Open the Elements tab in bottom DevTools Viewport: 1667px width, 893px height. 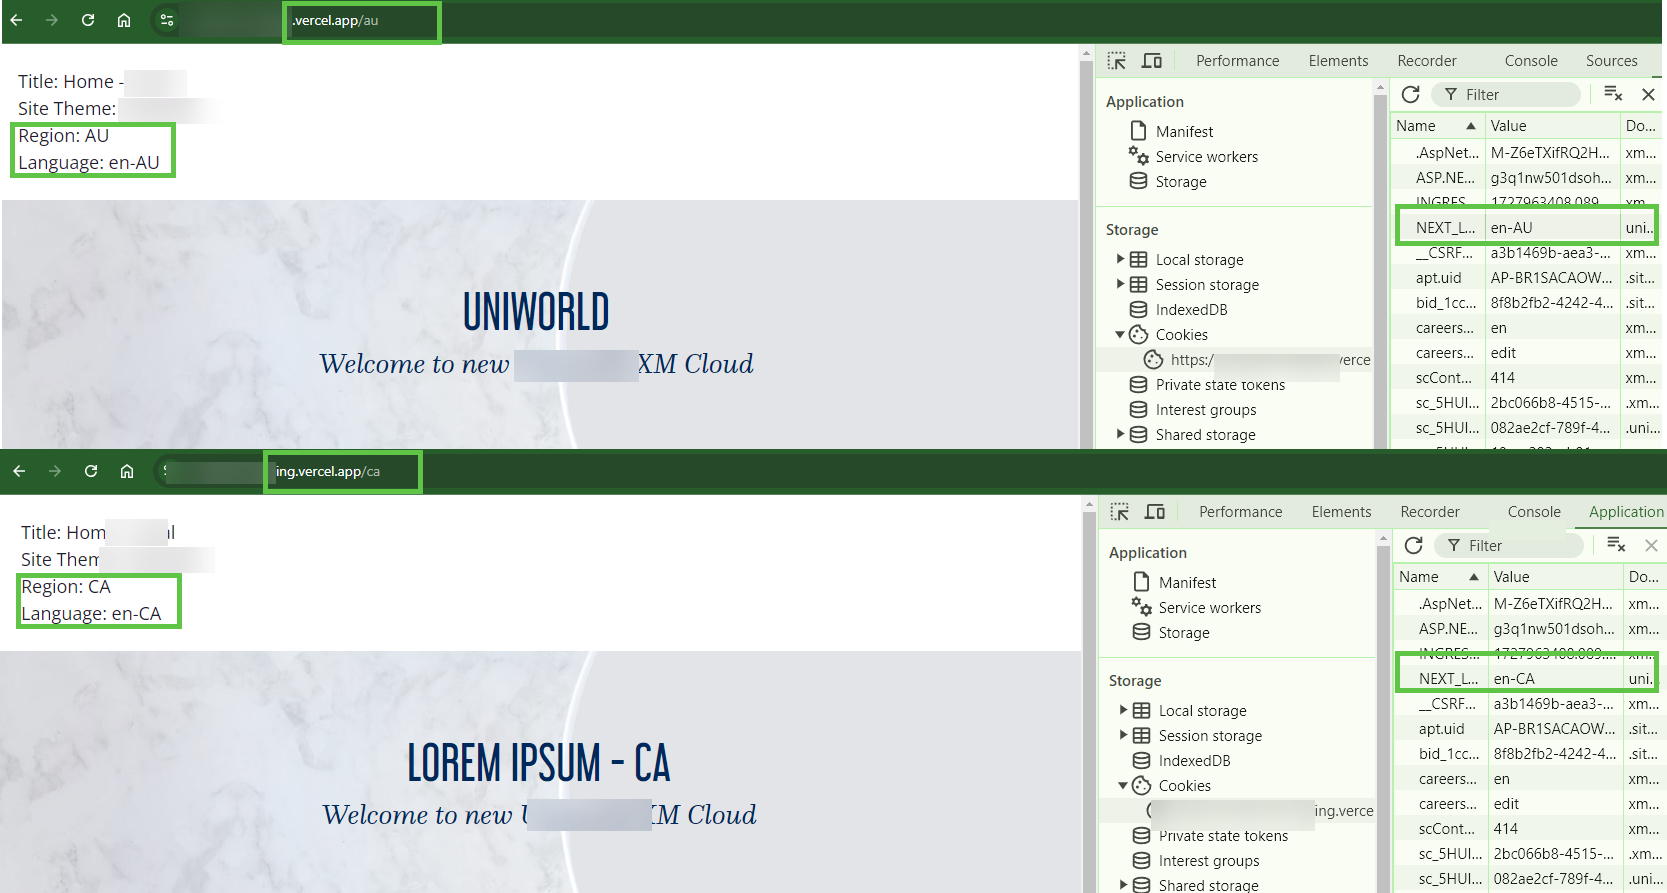coord(1341,512)
